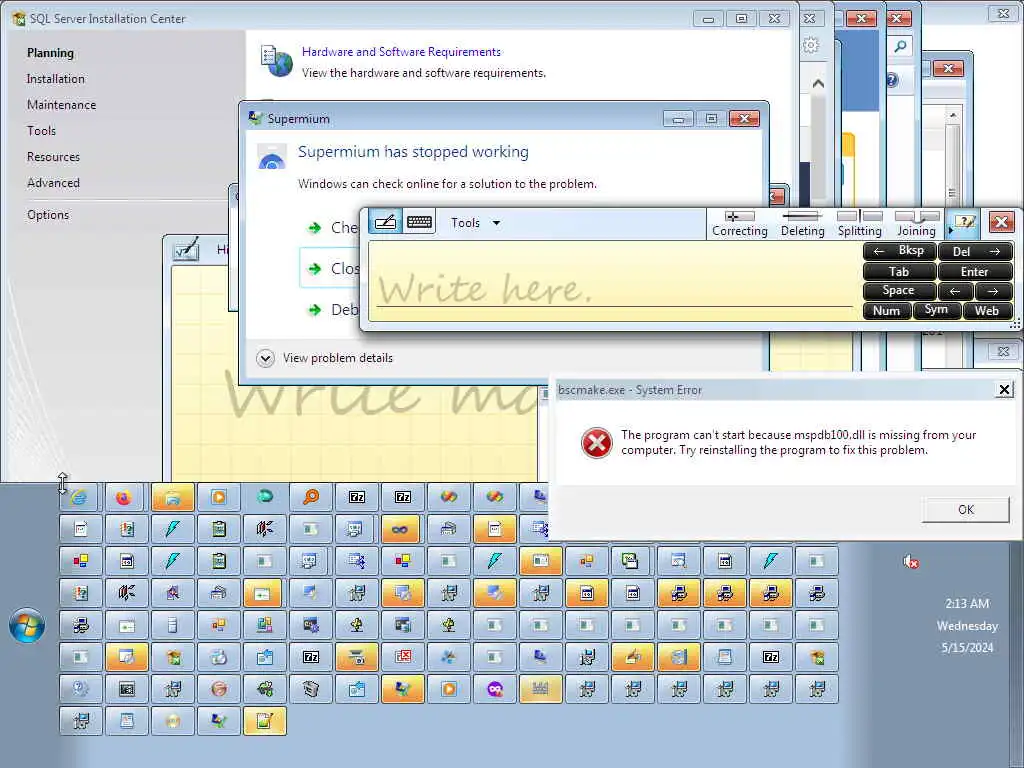This screenshot has height=768, width=1024.
Task: Select Tools in SQL Server Installation Center sidebar
Action: coord(41,131)
